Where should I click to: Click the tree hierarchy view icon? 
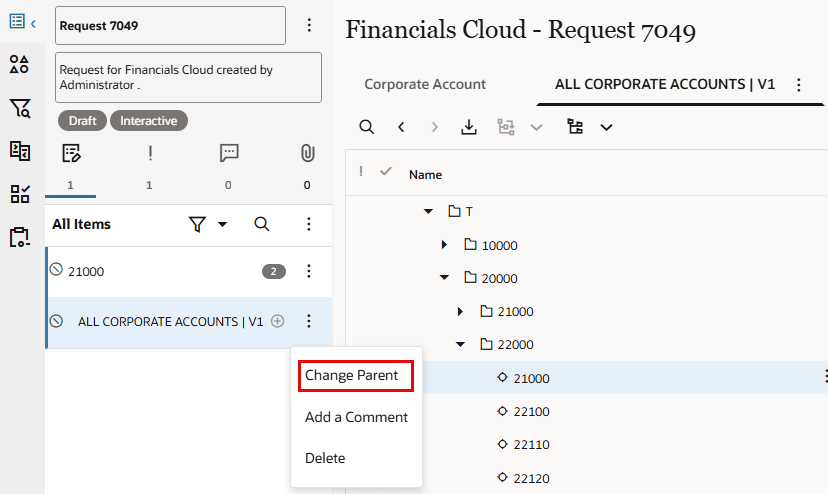click(575, 127)
